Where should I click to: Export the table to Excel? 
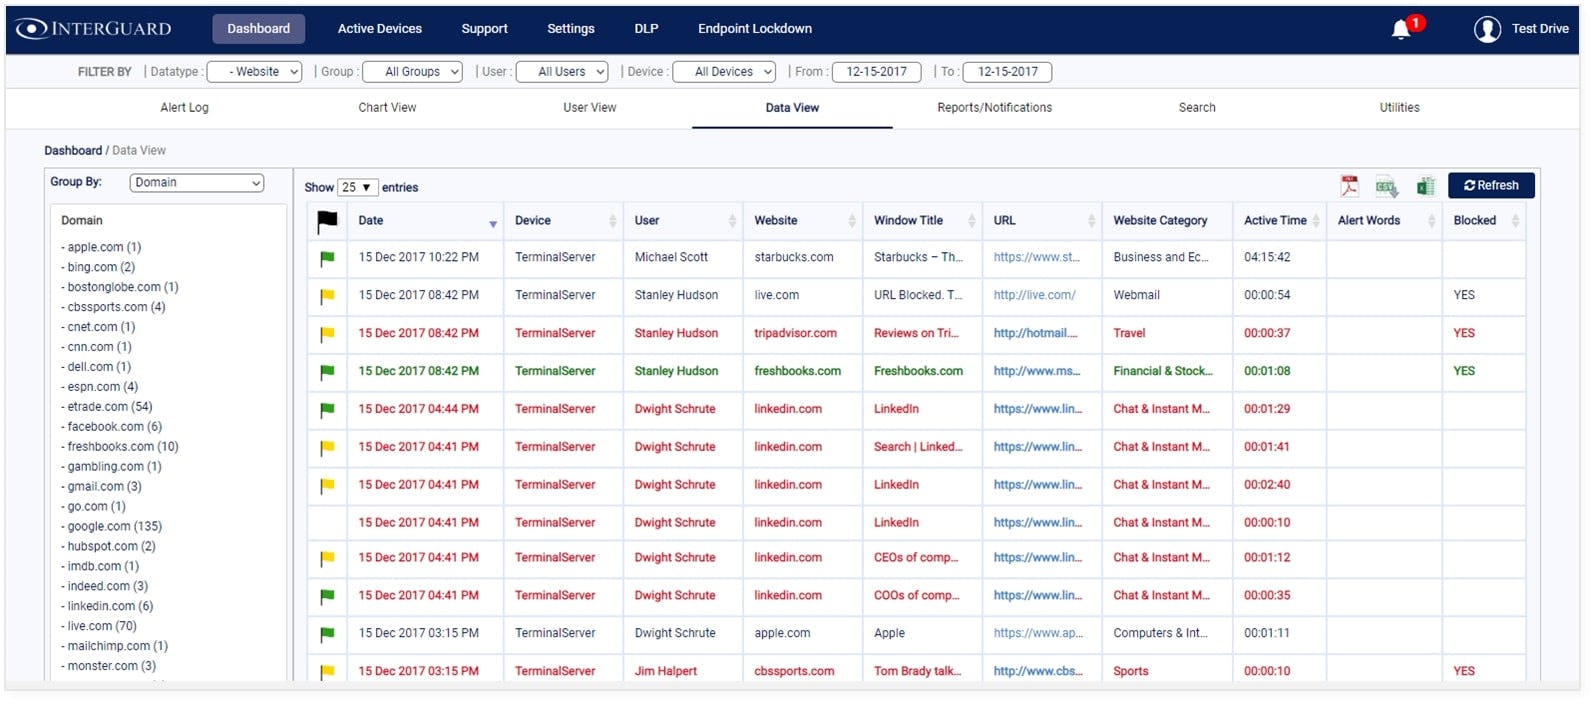tap(1425, 186)
